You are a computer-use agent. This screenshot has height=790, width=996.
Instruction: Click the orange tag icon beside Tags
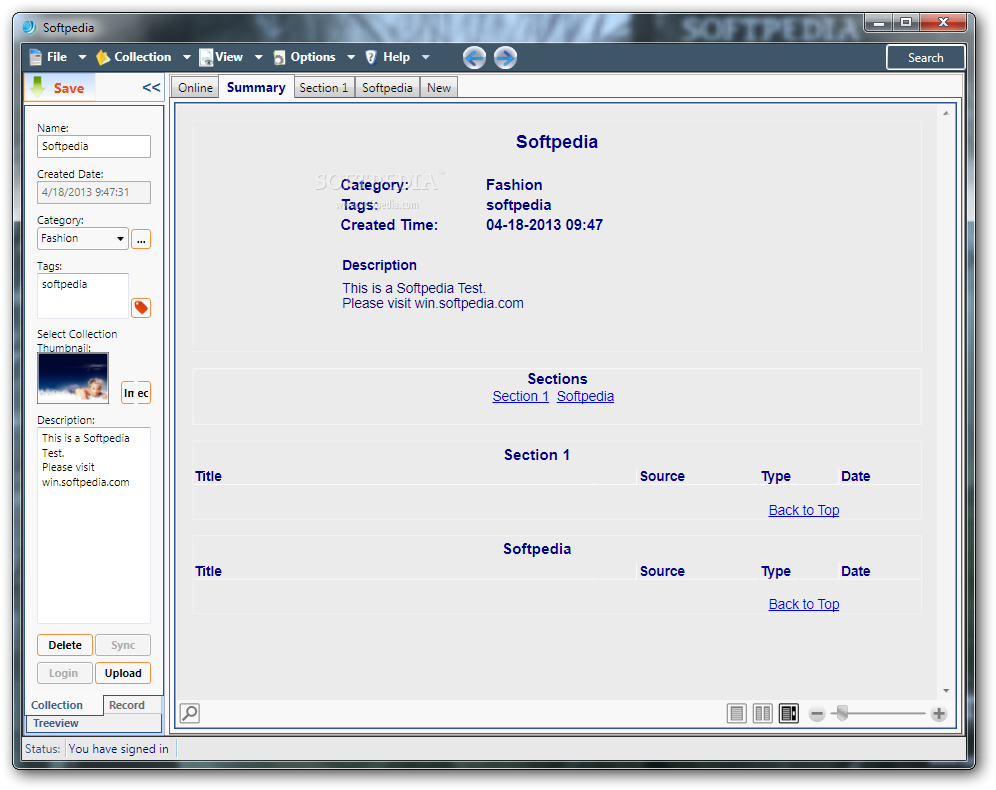coord(140,308)
